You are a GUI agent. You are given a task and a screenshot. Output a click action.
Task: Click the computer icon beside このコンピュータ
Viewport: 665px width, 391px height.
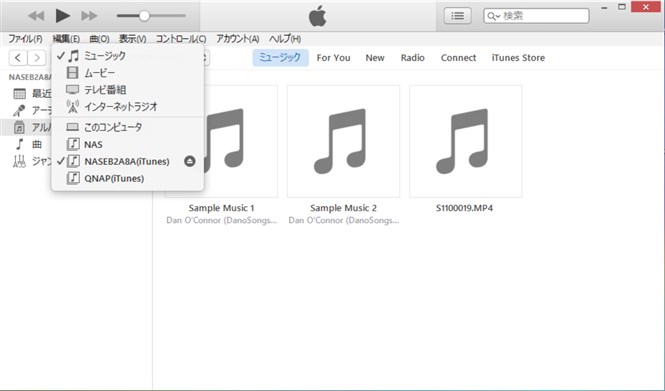(x=73, y=127)
